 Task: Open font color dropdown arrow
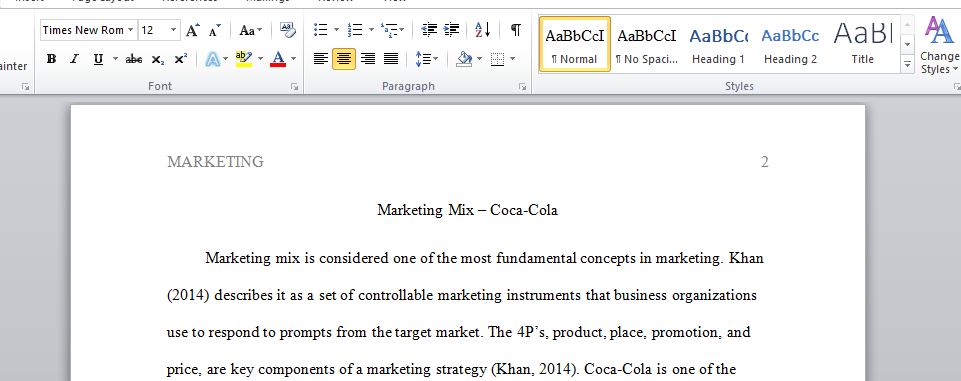coord(294,59)
